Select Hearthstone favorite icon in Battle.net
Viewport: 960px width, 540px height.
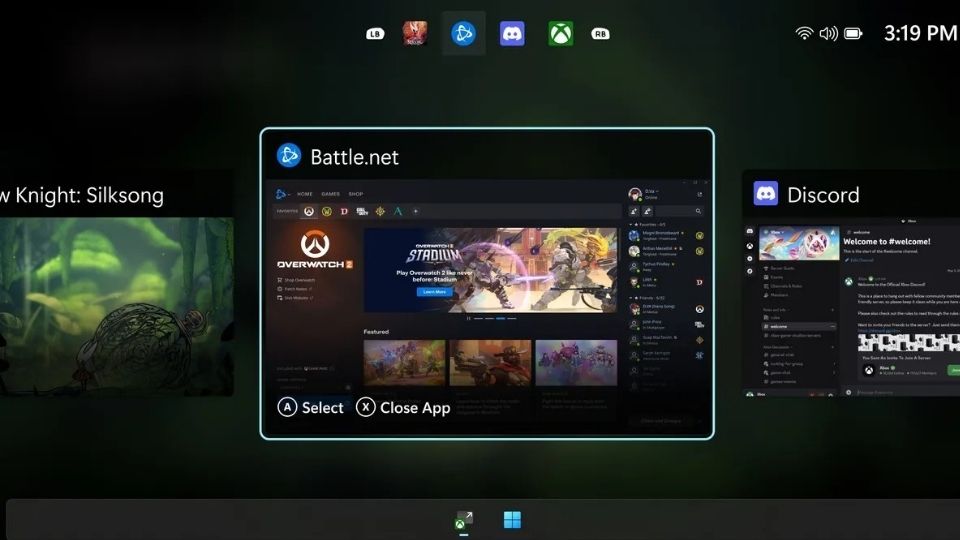380,211
